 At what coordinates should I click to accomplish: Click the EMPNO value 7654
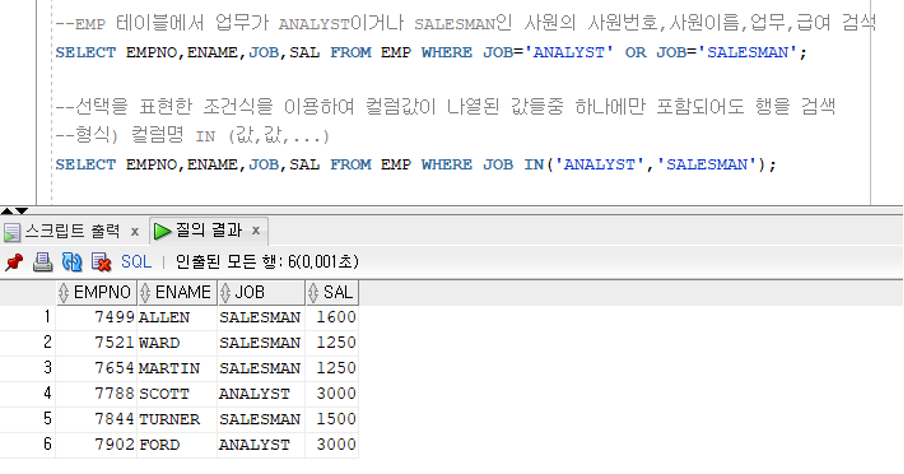(x=96, y=368)
